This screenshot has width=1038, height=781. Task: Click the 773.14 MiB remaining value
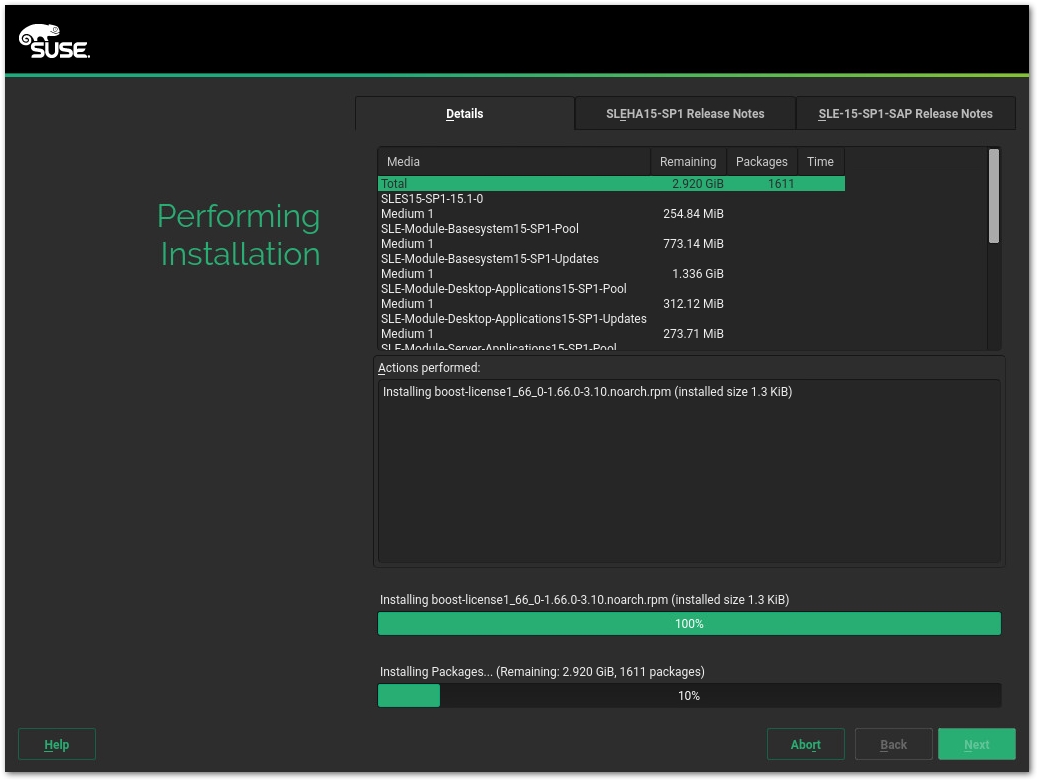point(693,244)
